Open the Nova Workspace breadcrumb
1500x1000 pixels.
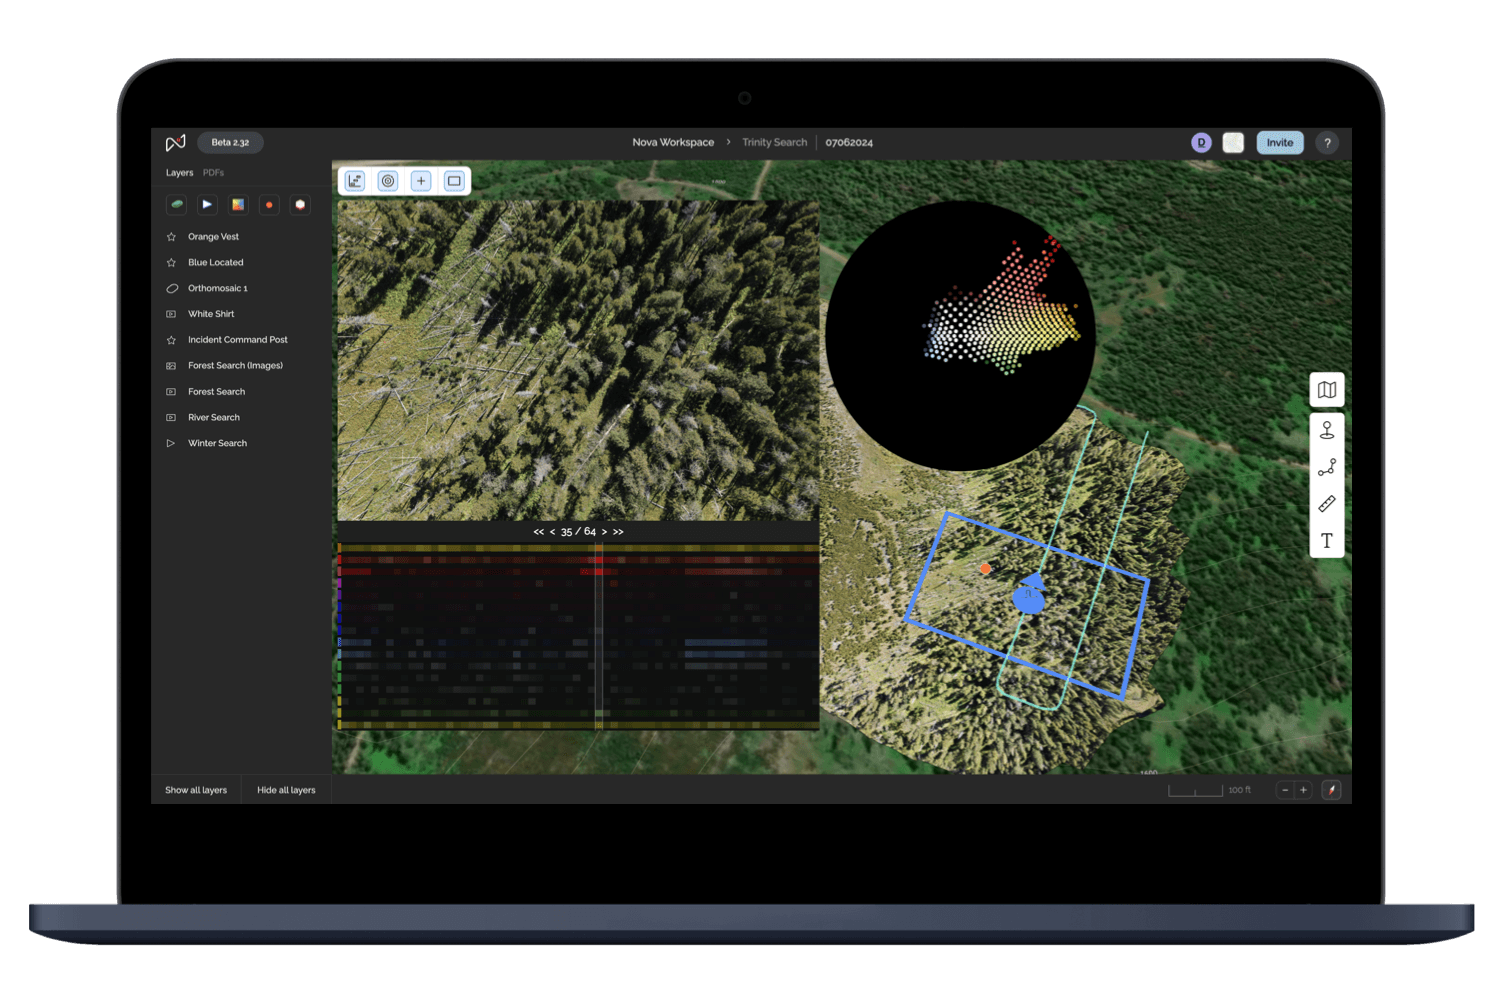[x=673, y=142]
